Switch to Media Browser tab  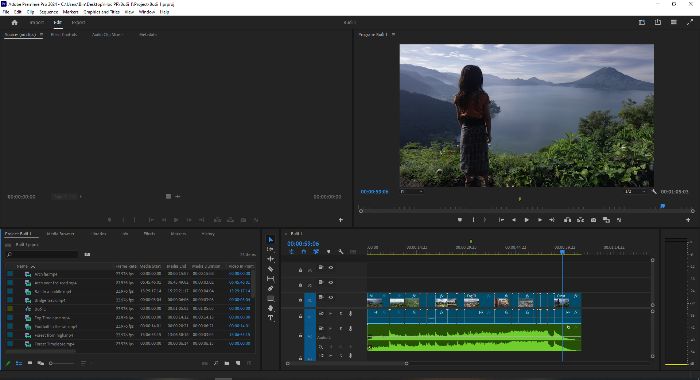pyautogui.click(x=60, y=234)
